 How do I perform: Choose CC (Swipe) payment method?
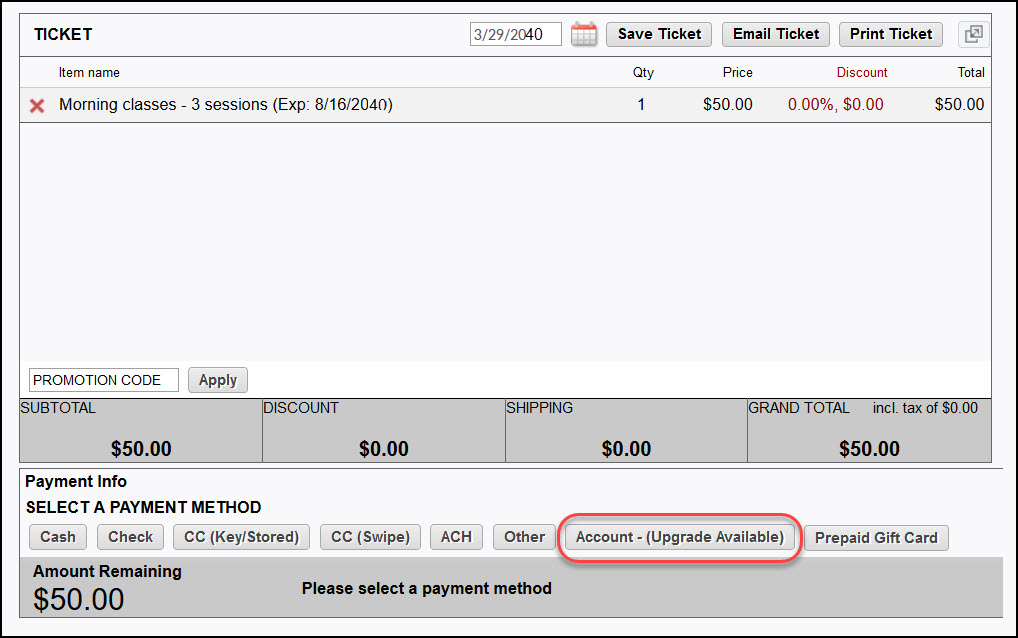(370, 537)
